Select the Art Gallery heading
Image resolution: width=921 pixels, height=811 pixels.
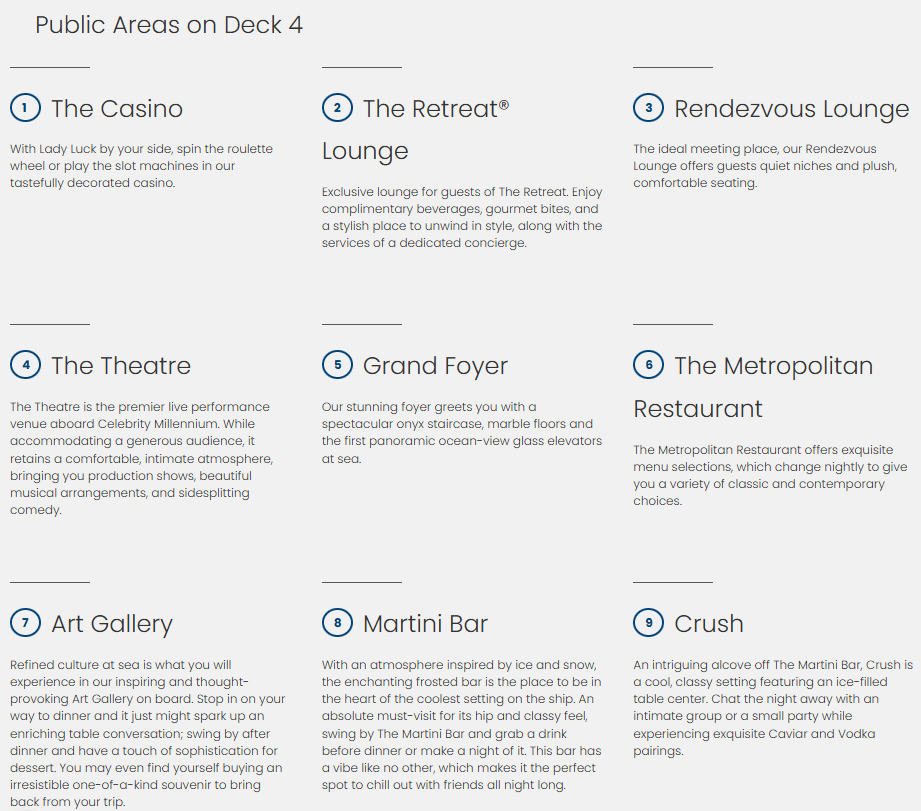112,624
